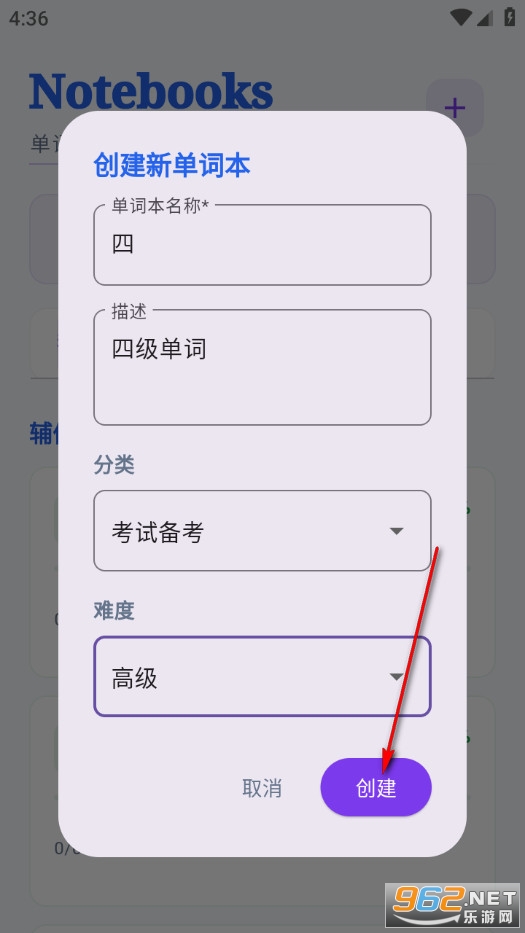525x933 pixels.
Task: Click the 创建新单词本 dialog title
Action: click(172, 165)
